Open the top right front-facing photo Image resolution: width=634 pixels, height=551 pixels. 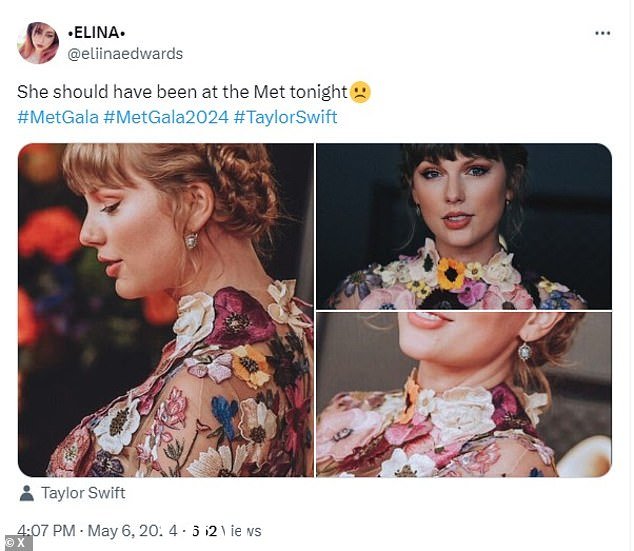point(464,226)
